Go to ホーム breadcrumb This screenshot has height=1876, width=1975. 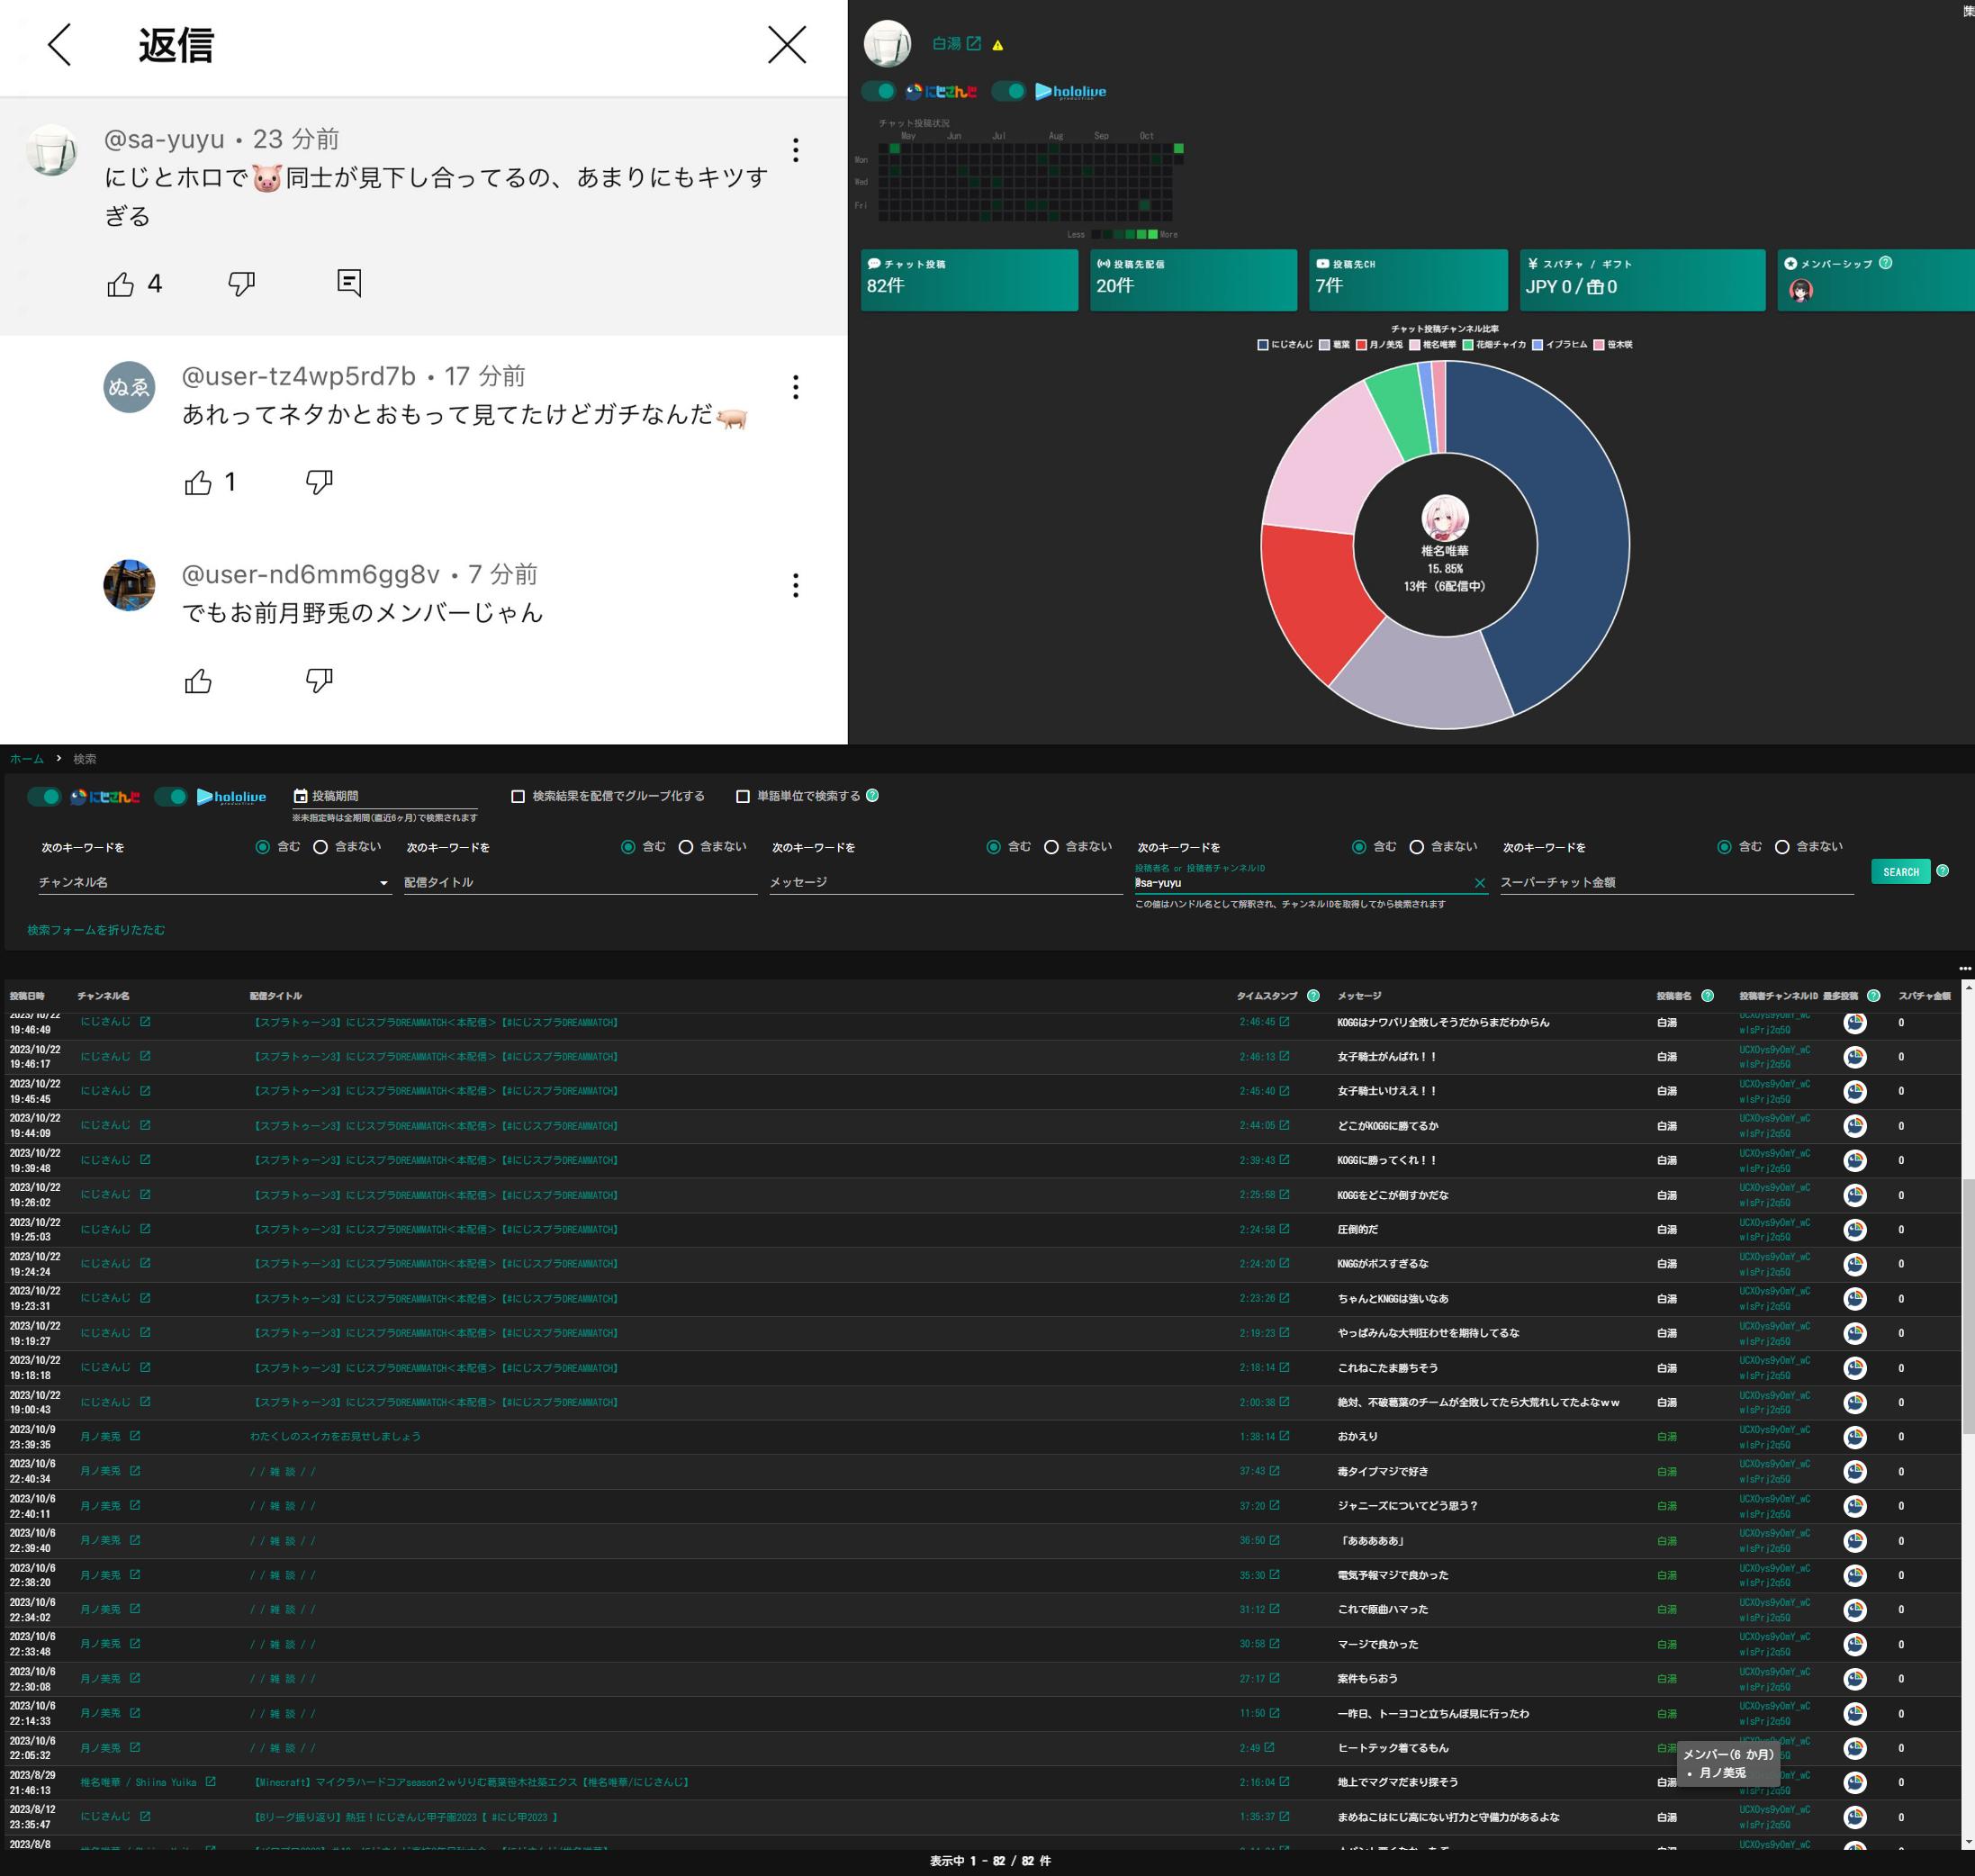click(x=27, y=759)
